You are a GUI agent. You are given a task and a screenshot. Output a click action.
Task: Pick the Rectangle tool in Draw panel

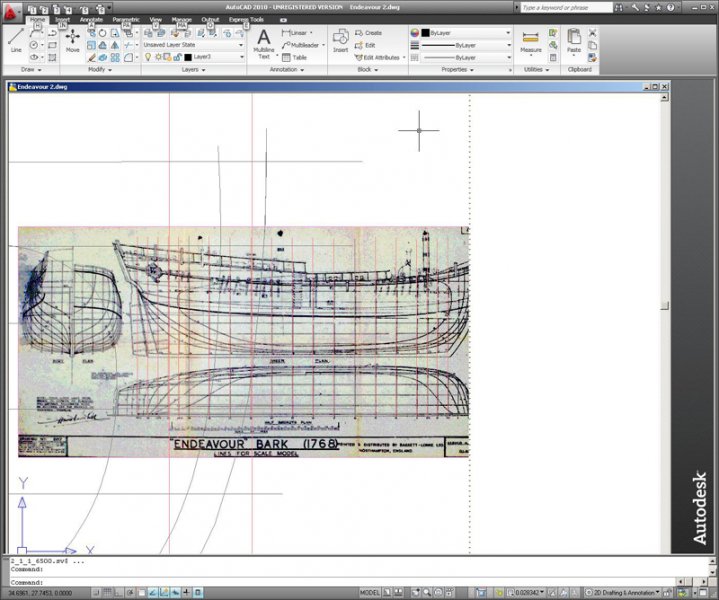(x=52, y=45)
